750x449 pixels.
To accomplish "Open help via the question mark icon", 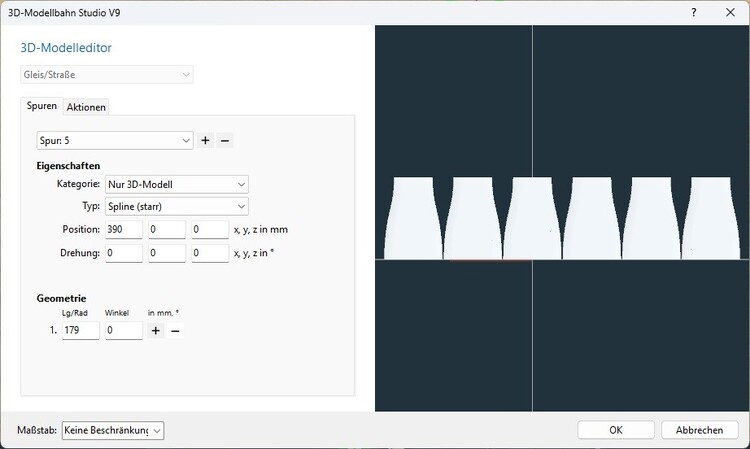I will click(x=694, y=12).
